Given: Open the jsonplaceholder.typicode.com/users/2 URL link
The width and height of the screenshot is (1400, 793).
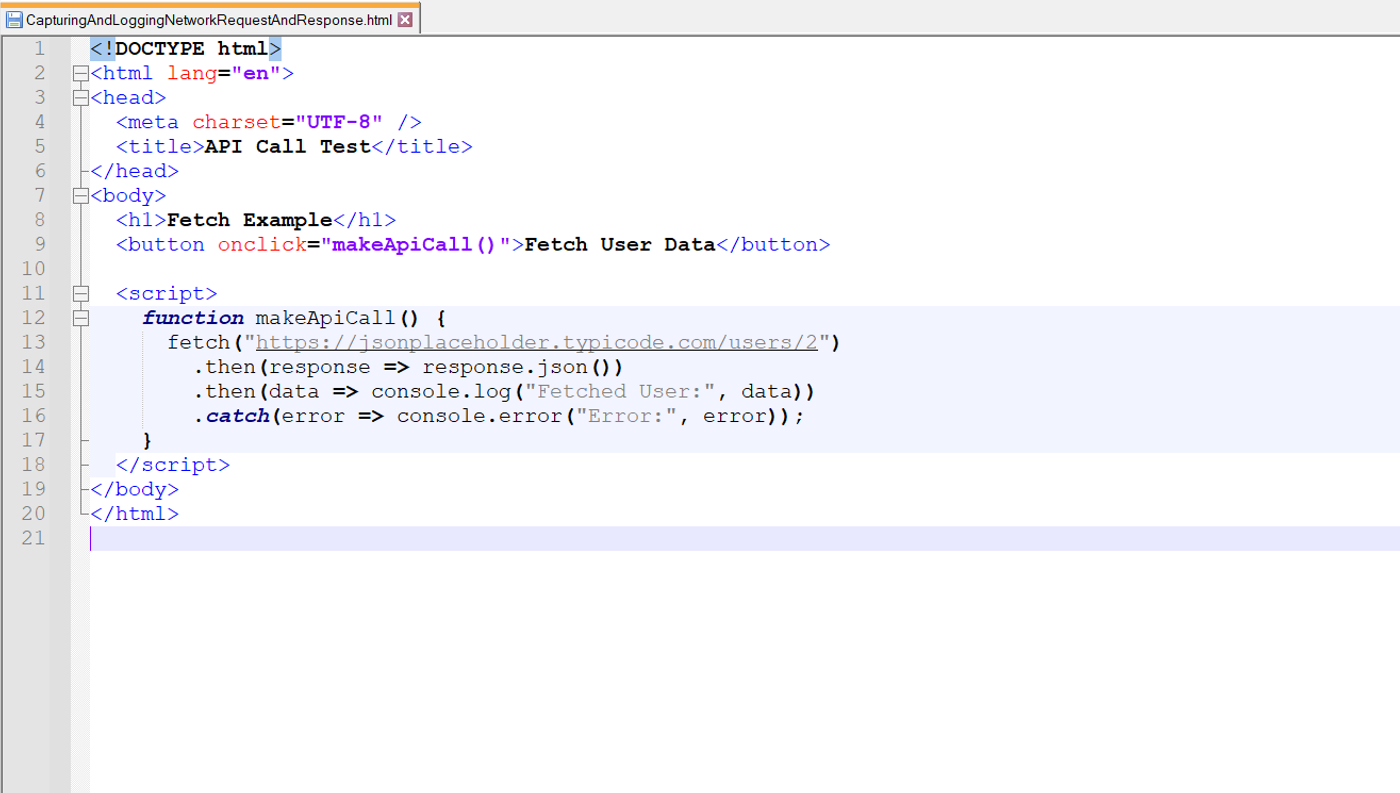Looking at the screenshot, I should pyautogui.click(x=537, y=343).
